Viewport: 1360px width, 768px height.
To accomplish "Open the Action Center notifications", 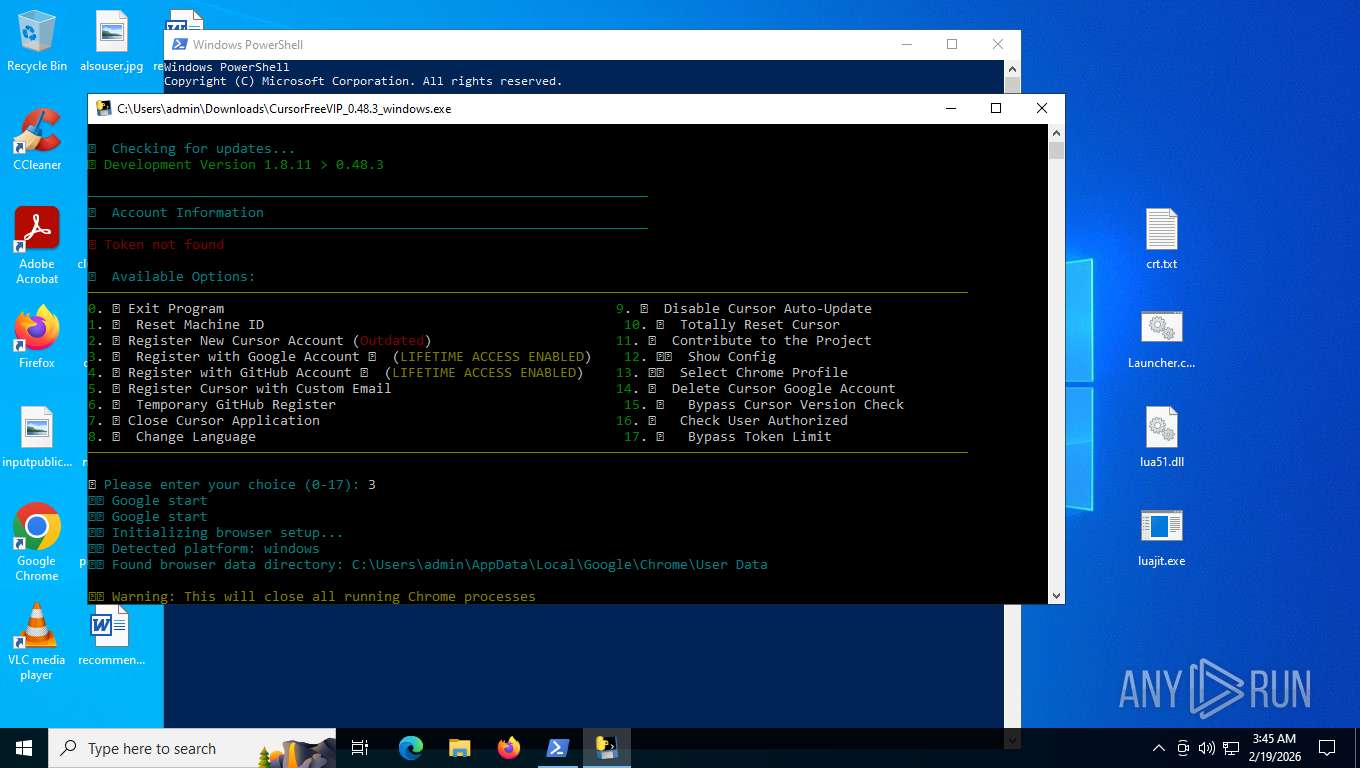I will 1327,748.
